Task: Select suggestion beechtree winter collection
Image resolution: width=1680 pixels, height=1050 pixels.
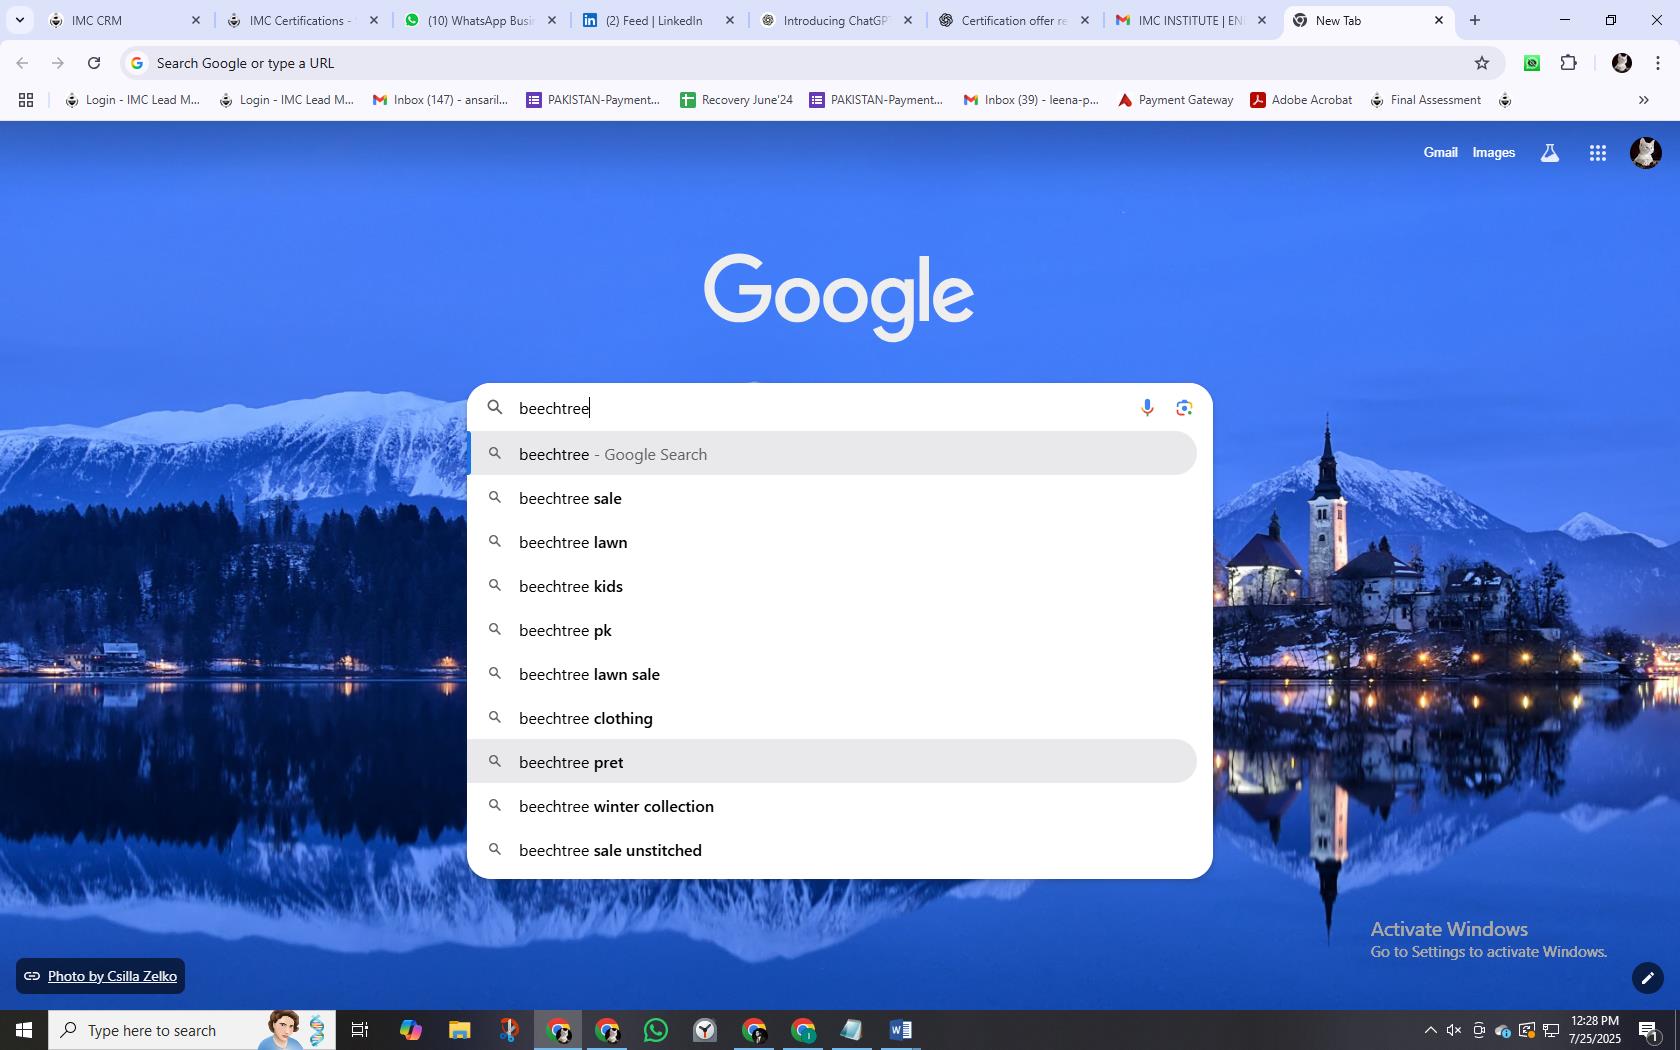Action: [x=832, y=806]
